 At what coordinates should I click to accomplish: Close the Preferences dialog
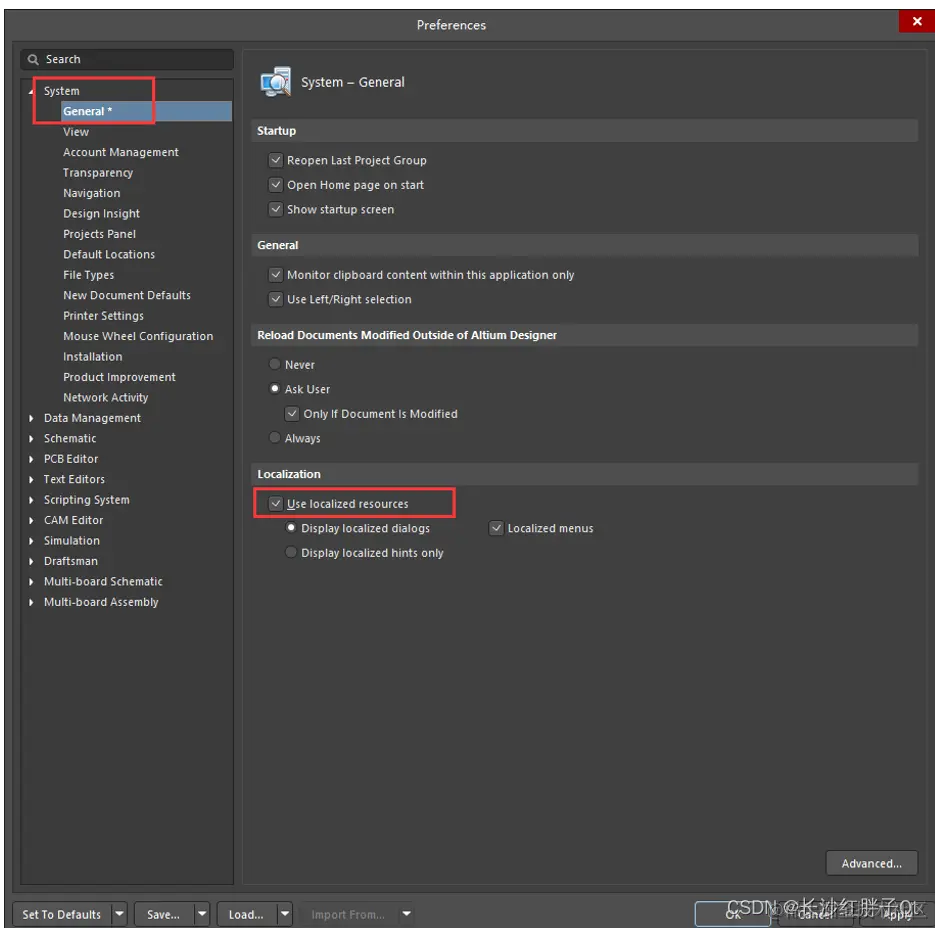[x=917, y=21]
